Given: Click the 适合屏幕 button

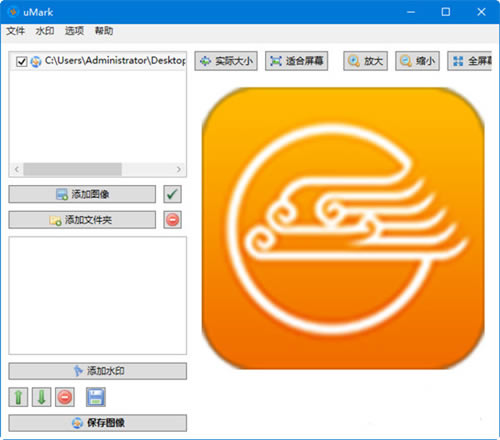Looking at the screenshot, I should 296,61.
